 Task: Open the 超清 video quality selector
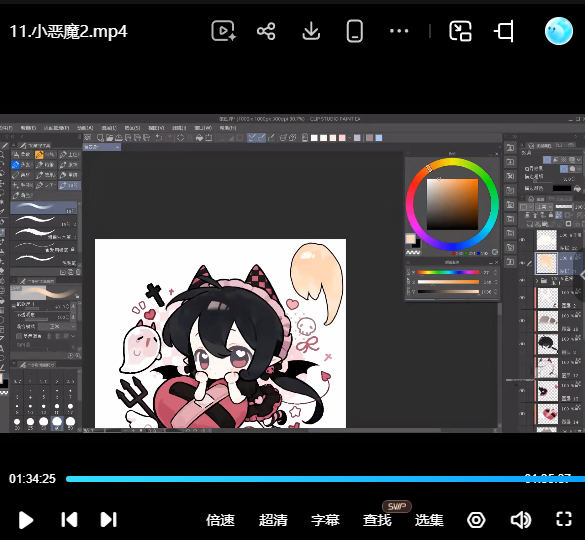click(273, 520)
